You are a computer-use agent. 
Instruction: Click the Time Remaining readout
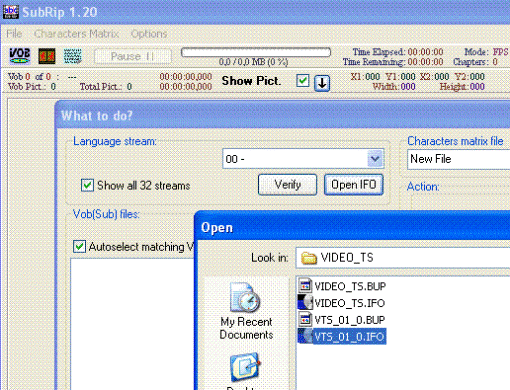(x=393, y=62)
